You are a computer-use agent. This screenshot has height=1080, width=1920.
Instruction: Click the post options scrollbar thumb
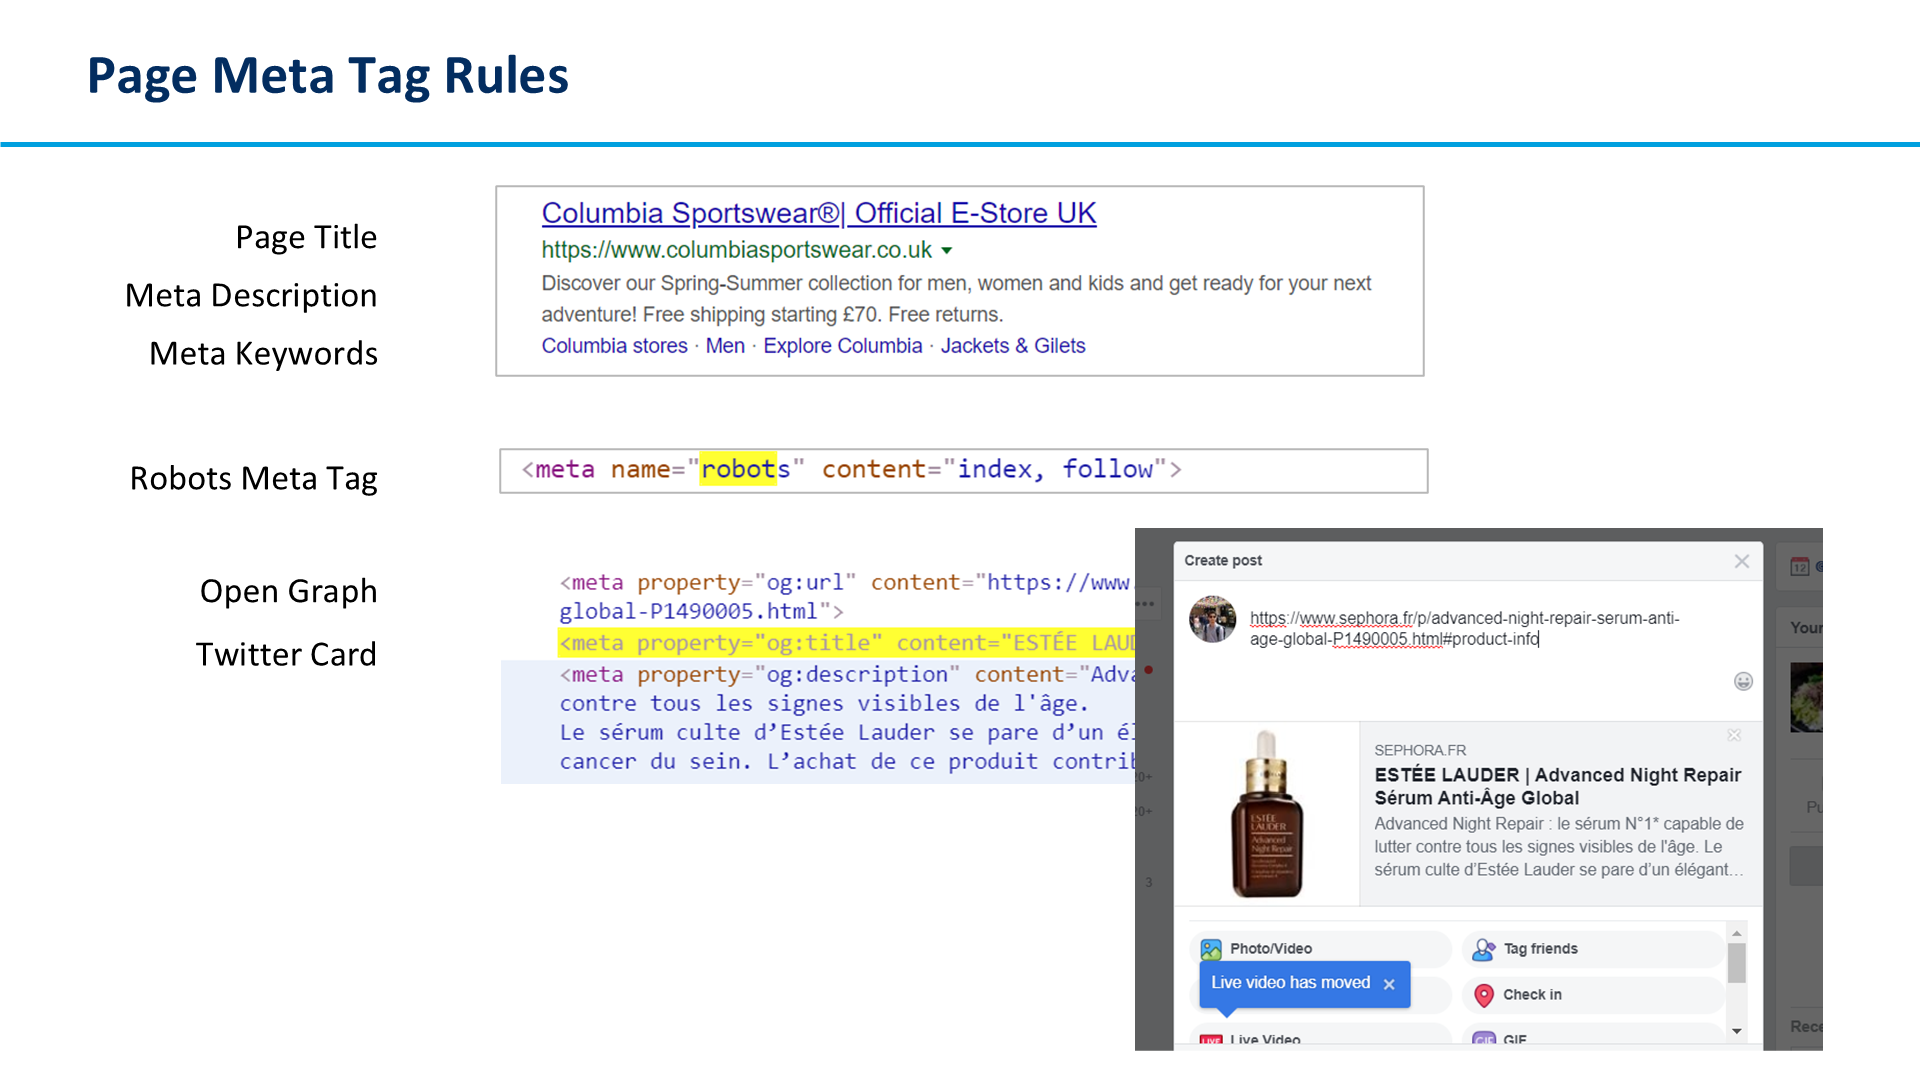[1737, 963]
